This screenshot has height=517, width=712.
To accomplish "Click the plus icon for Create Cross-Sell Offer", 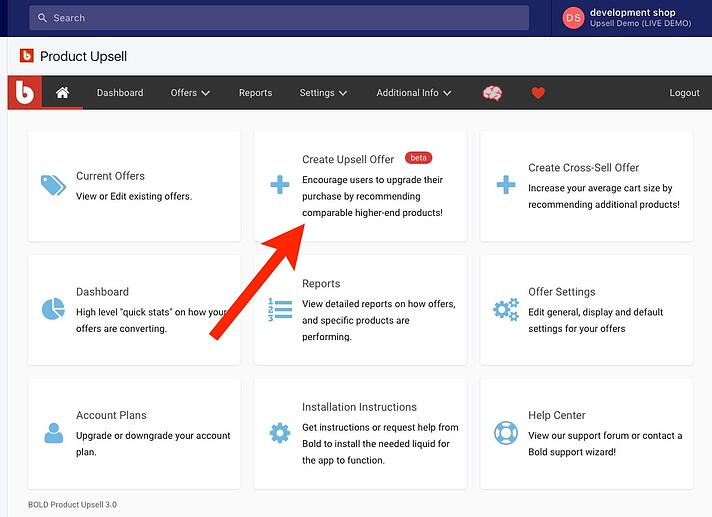I will click(506, 185).
